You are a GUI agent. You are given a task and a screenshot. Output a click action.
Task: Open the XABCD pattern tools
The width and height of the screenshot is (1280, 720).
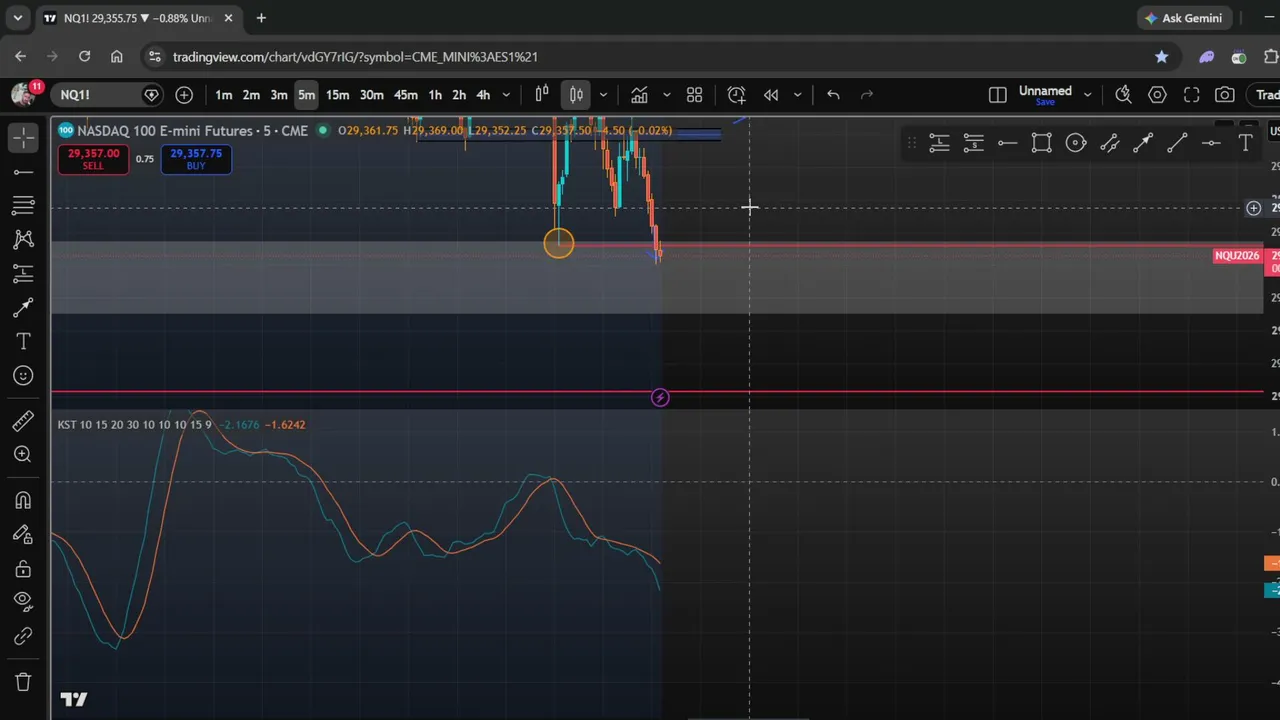pyautogui.click(x=23, y=240)
